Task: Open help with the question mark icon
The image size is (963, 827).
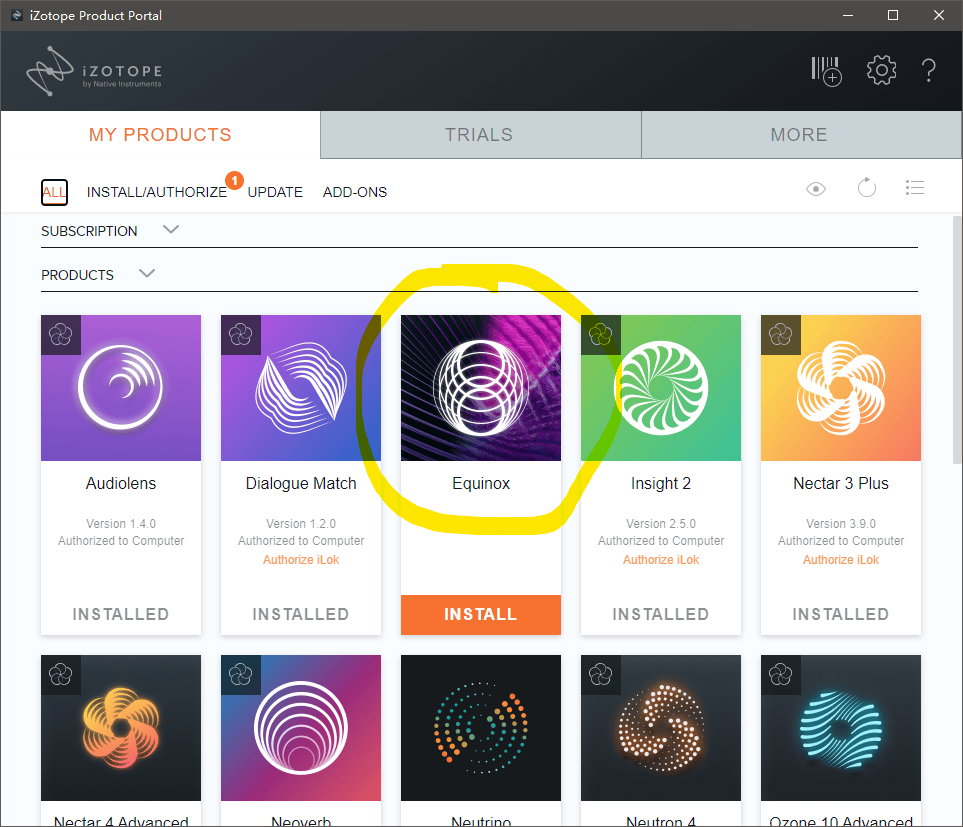Action: pyautogui.click(x=929, y=71)
